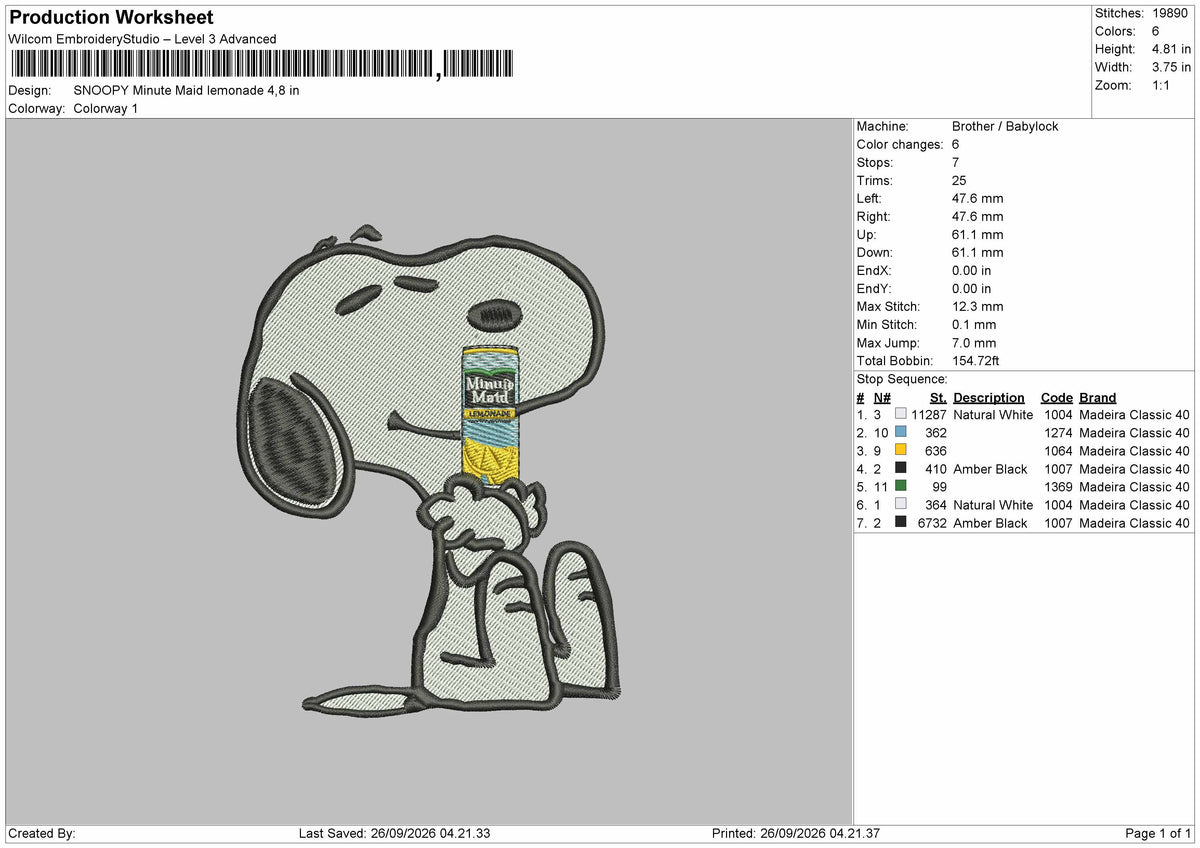Viewport: 1200px width, 848px height.
Task: Click 'Natural White' description in stop row 1
Action: pyautogui.click(x=993, y=414)
